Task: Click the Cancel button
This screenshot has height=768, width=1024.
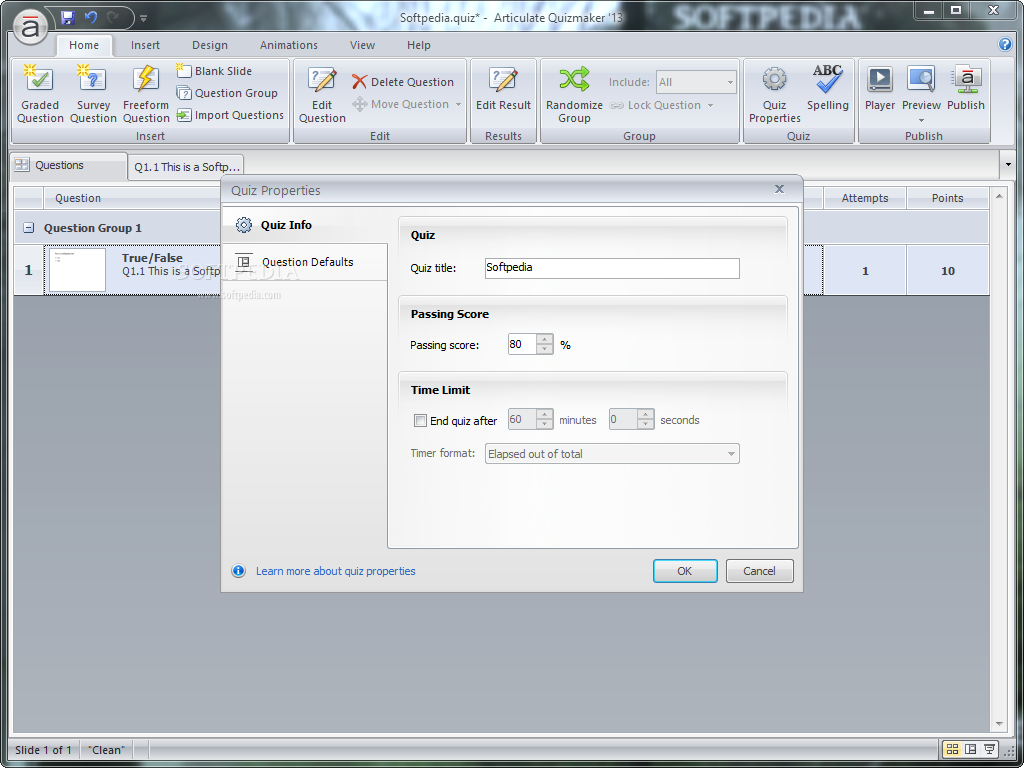Action: point(760,571)
